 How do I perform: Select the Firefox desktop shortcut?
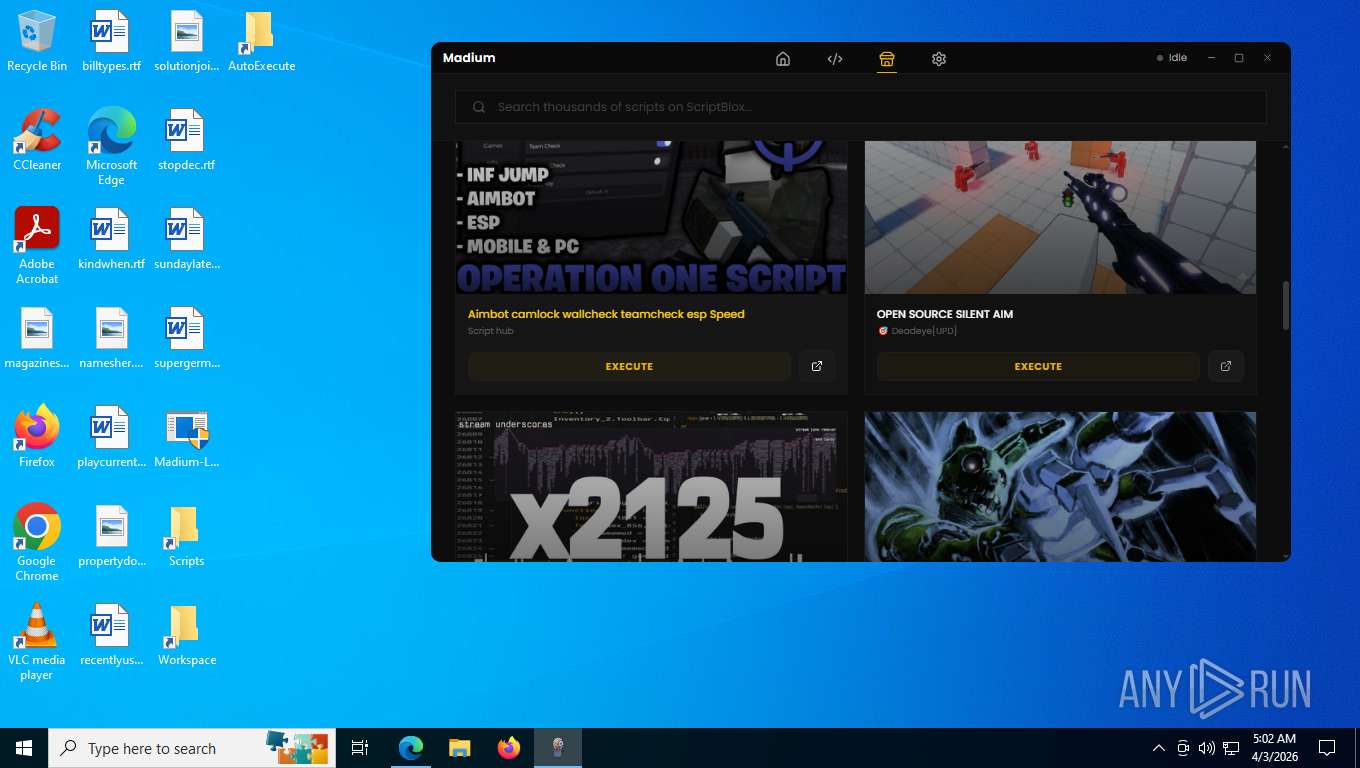click(37, 437)
